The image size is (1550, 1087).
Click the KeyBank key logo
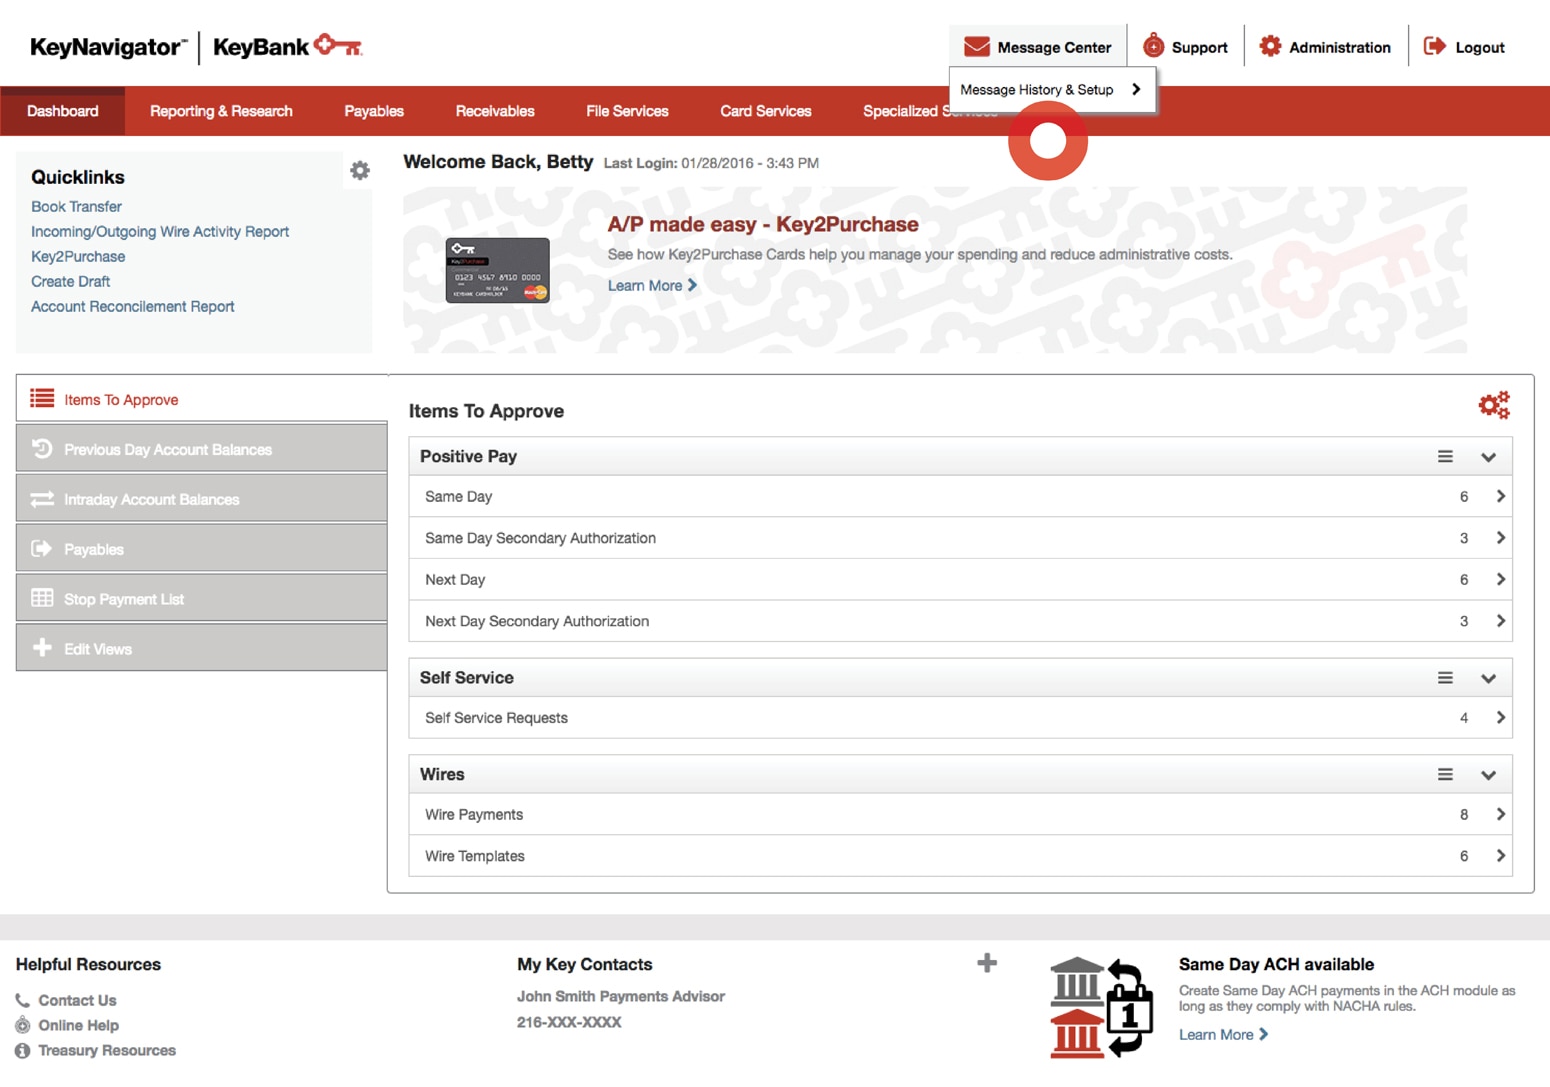(x=338, y=45)
